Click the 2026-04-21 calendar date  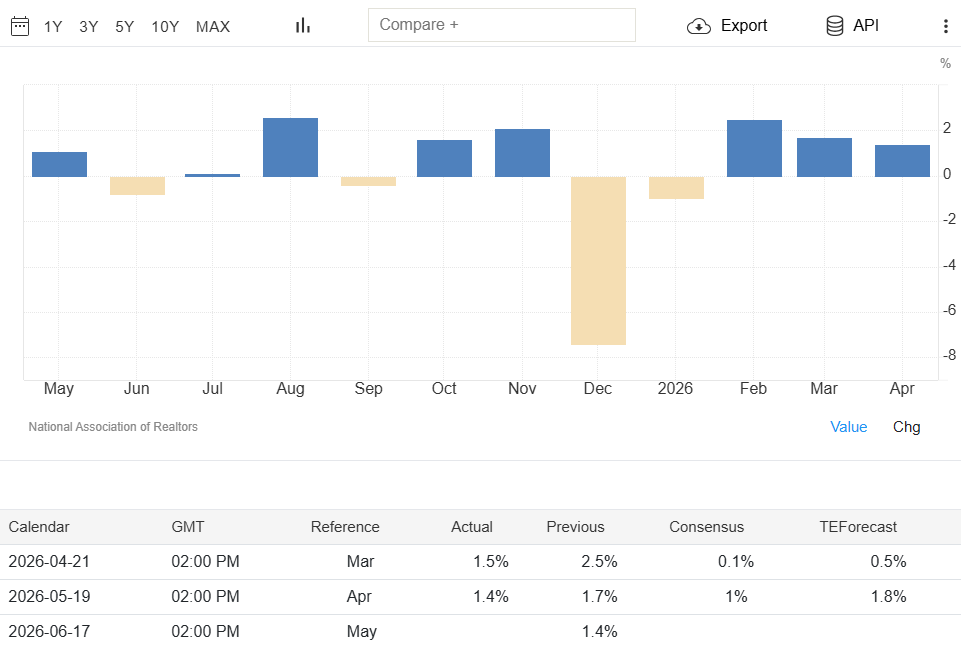49,562
